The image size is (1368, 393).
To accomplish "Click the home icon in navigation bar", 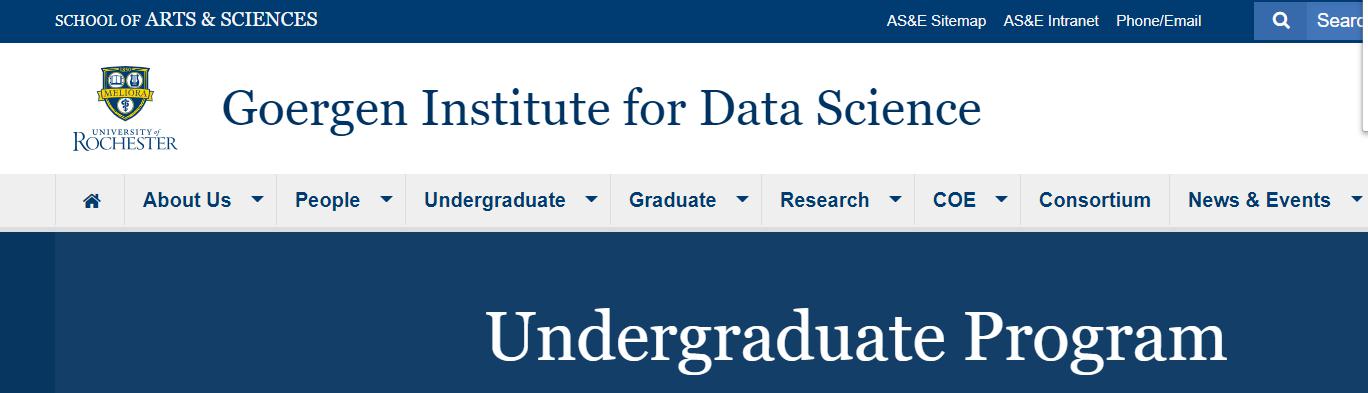I will point(91,200).
